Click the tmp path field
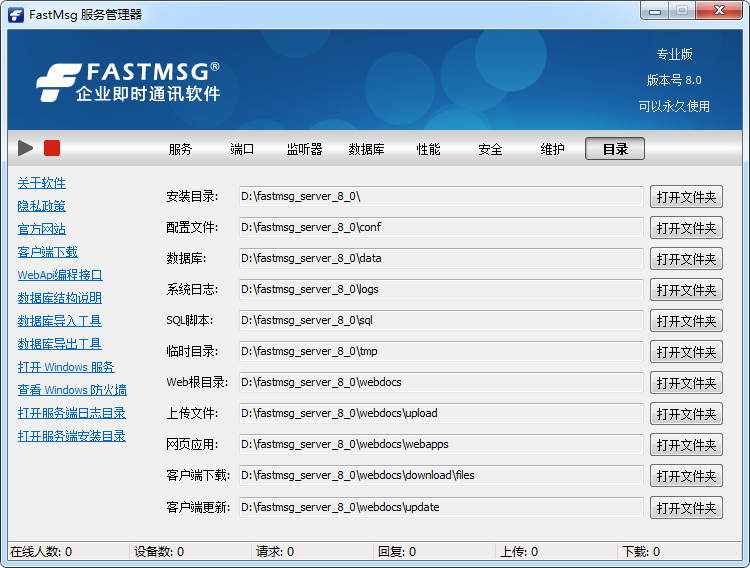 (441, 351)
